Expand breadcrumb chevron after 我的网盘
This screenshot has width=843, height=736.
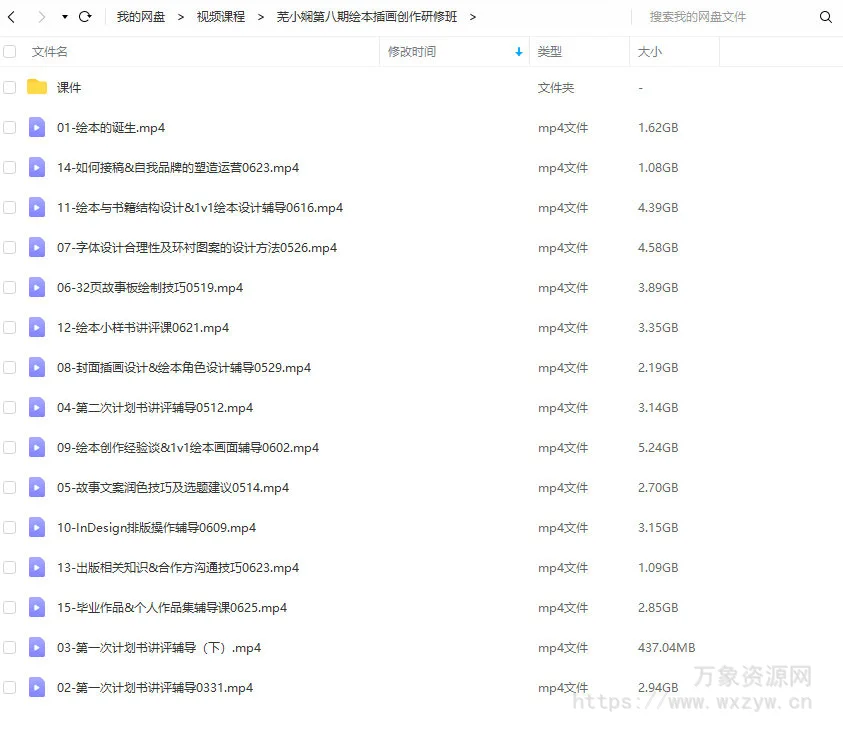pyautogui.click(x=181, y=17)
